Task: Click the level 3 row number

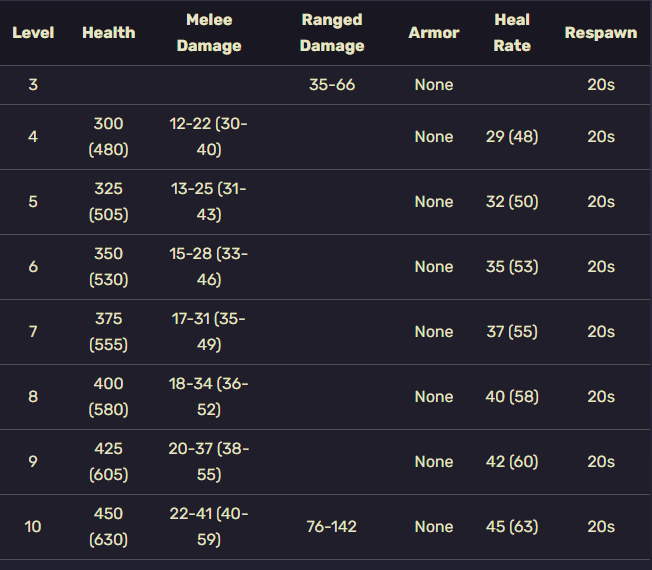Action: 33,85
